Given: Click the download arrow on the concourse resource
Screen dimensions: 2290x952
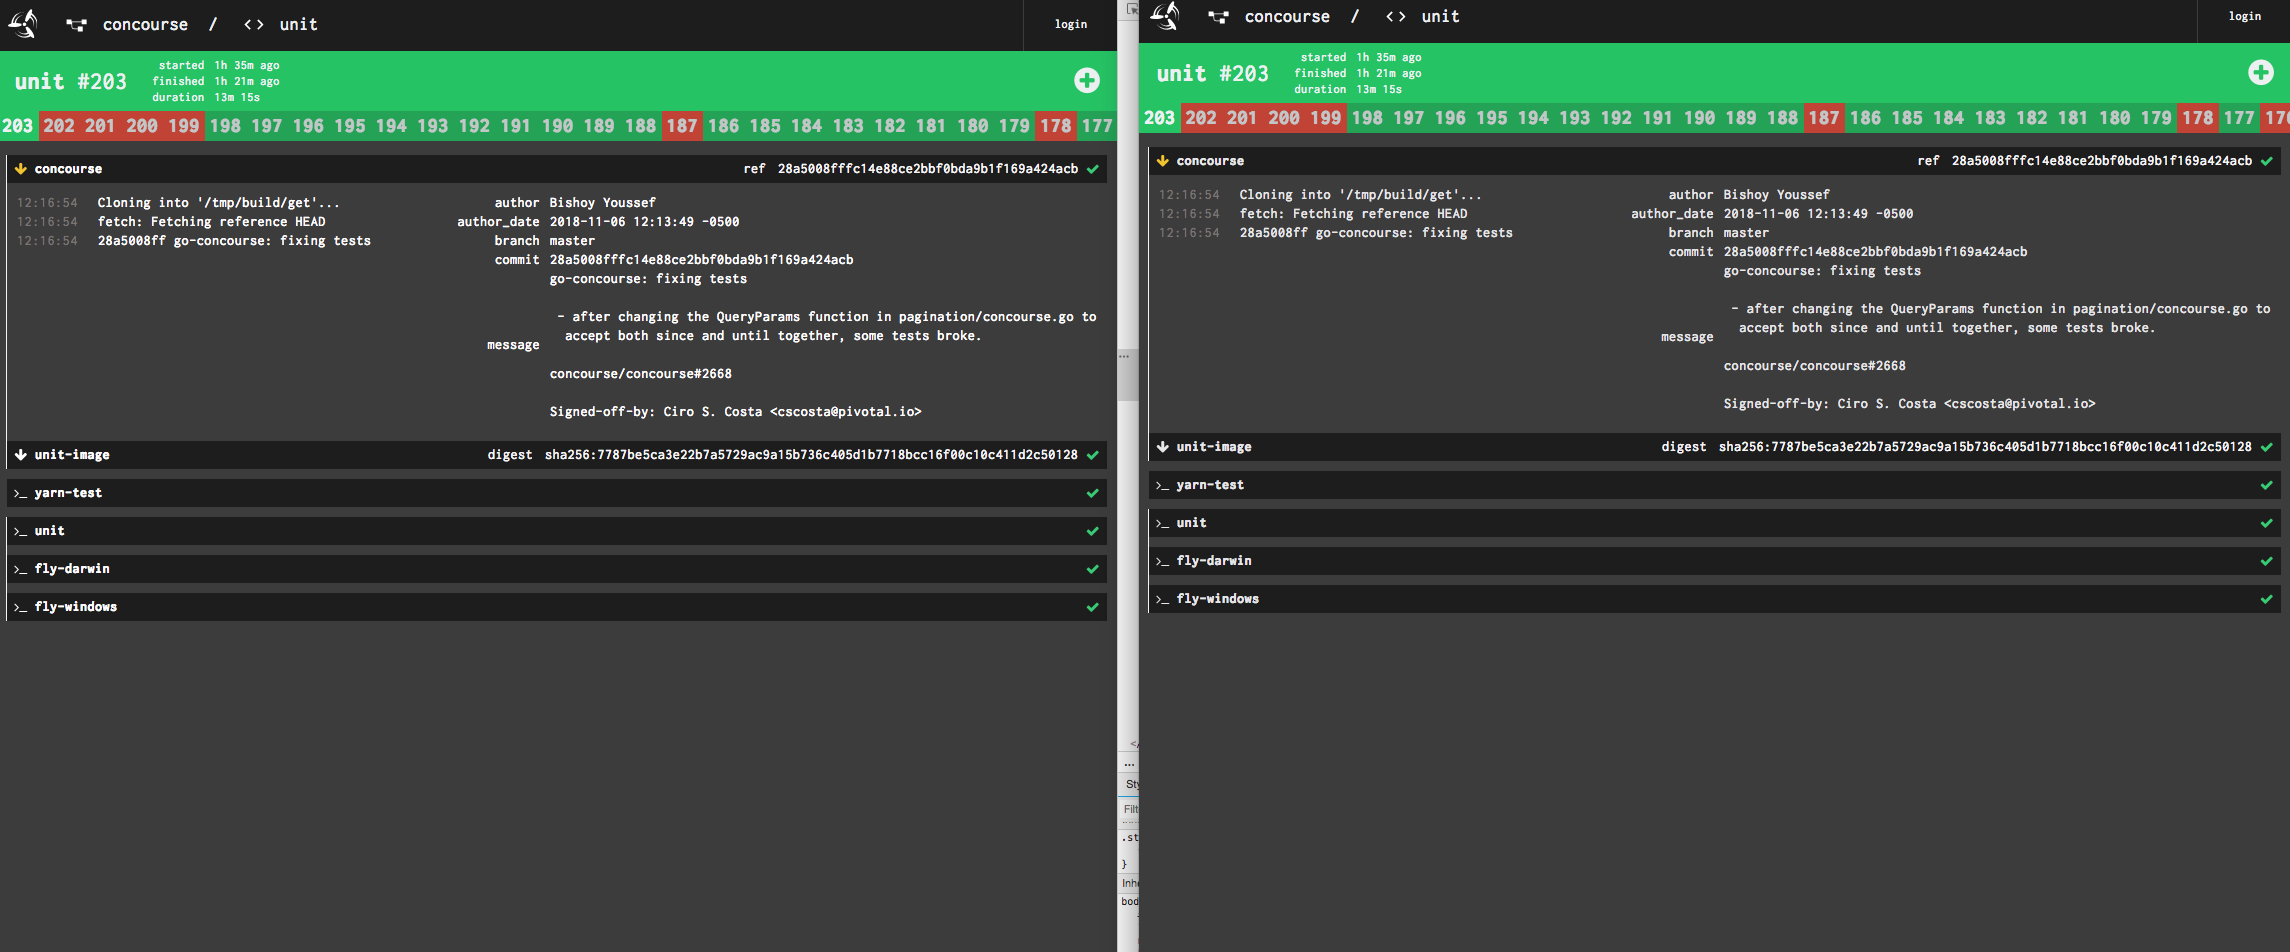Looking at the screenshot, I should click(x=21, y=168).
